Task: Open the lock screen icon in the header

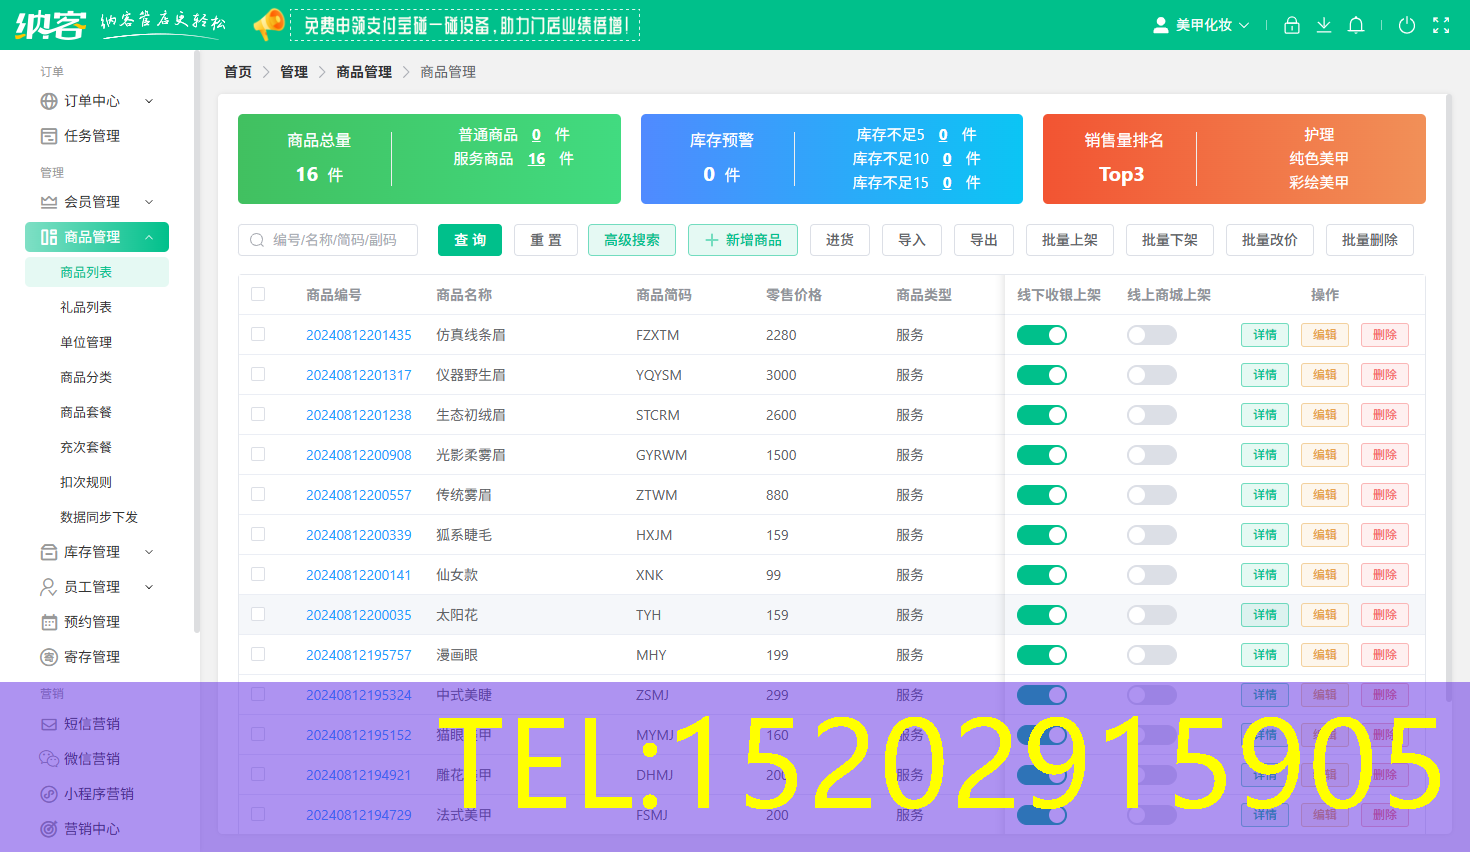Action: tap(1291, 25)
